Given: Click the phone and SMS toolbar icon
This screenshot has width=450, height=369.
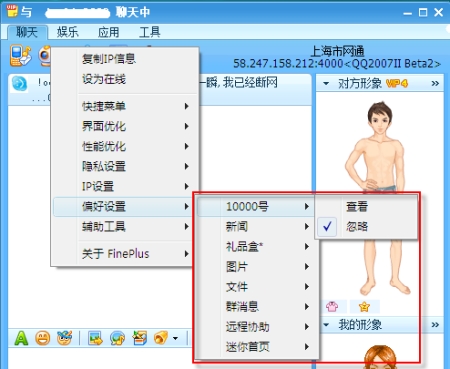Looking at the screenshot, I should (20, 55).
